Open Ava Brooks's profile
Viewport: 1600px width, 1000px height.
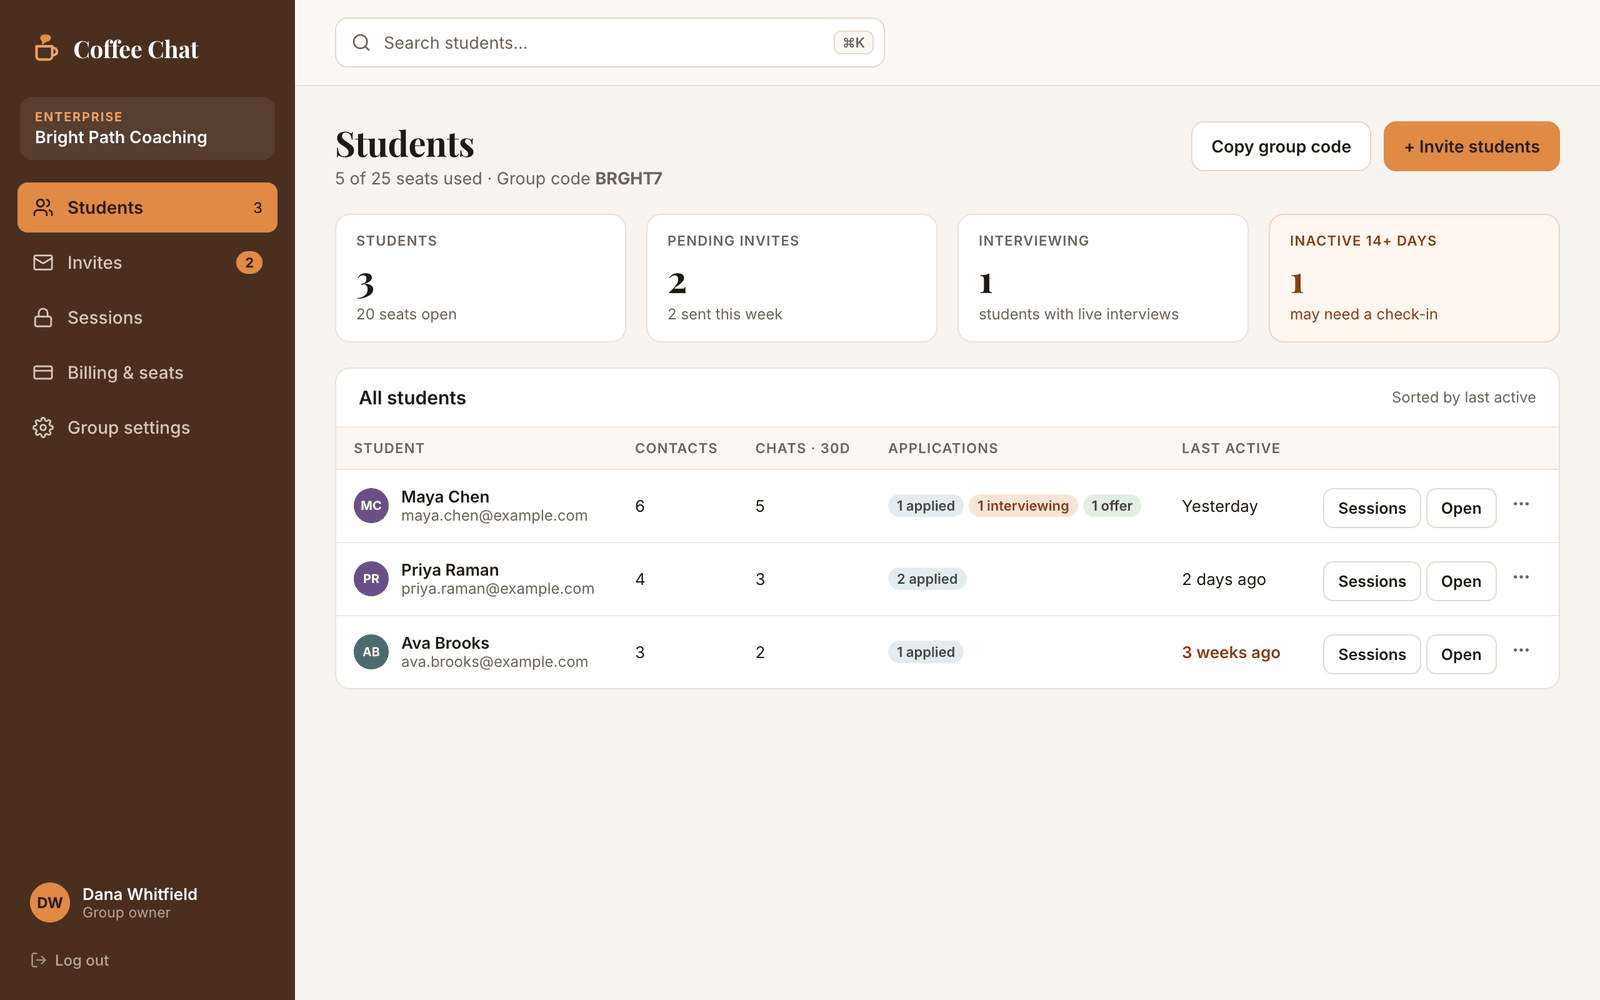click(1461, 654)
